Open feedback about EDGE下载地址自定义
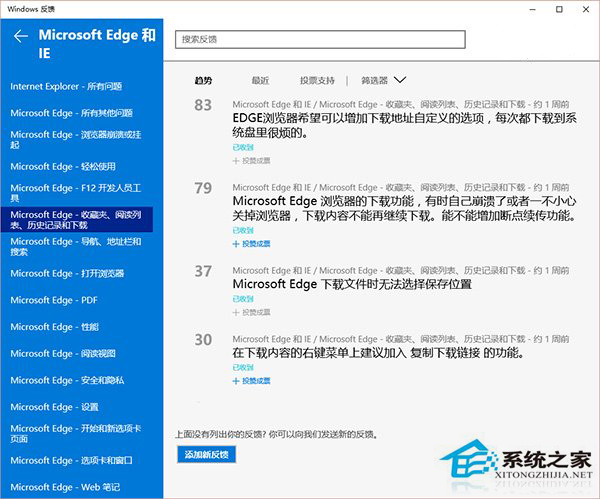The image size is (600, 499). point(404,125)
